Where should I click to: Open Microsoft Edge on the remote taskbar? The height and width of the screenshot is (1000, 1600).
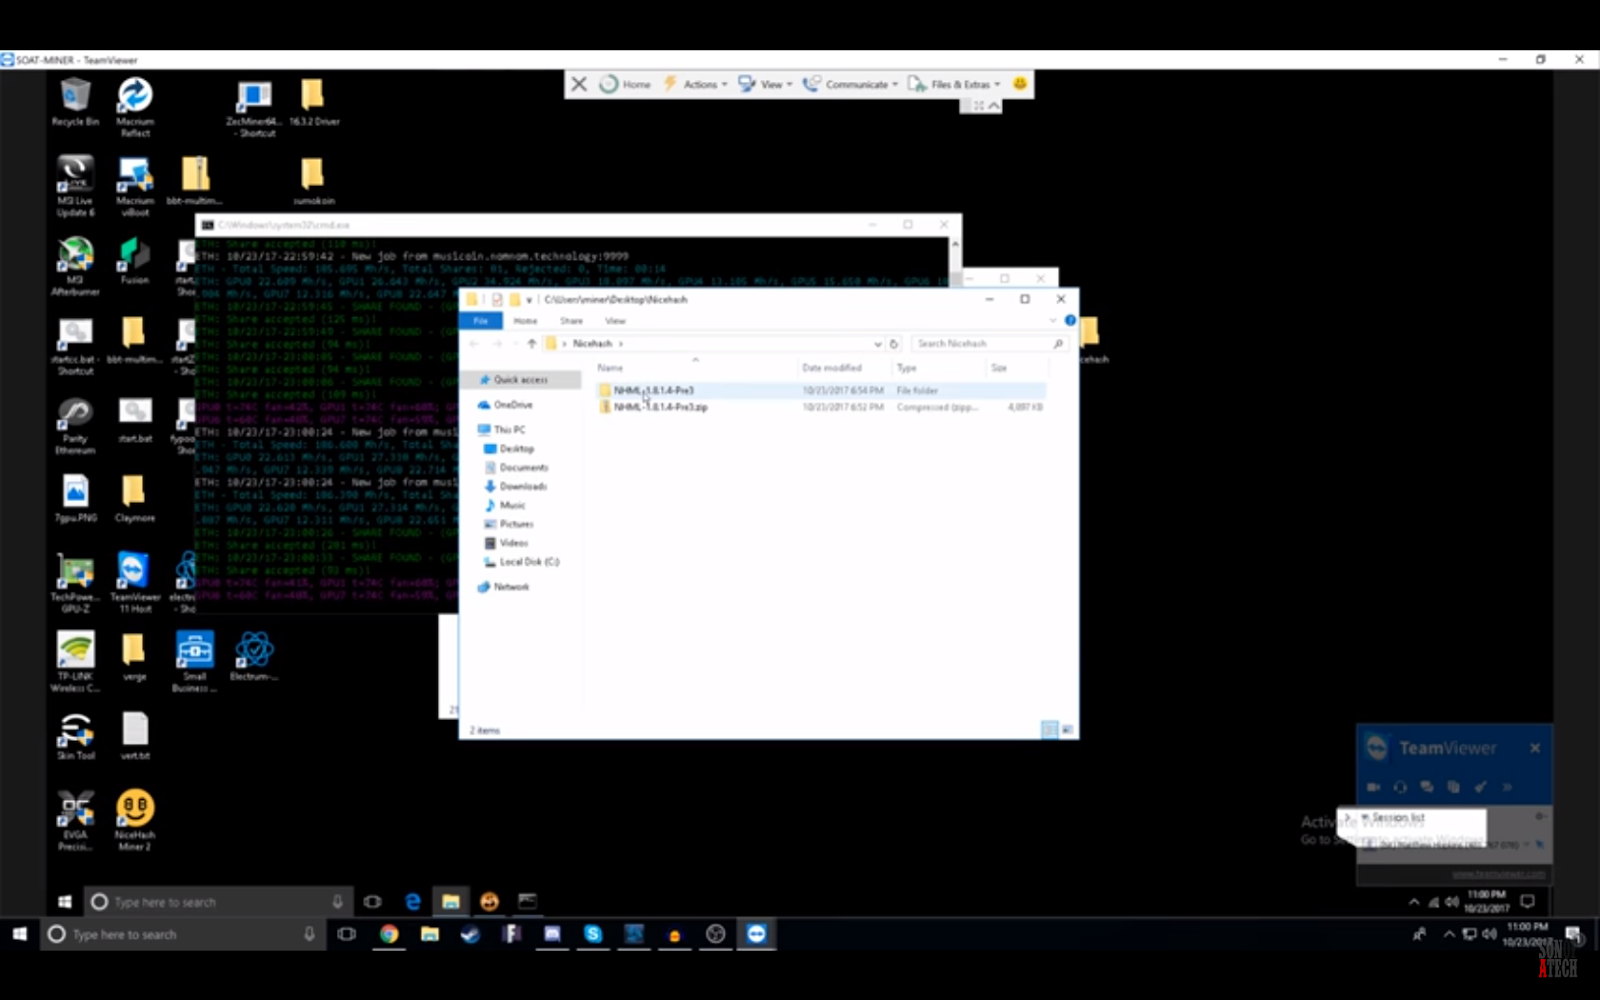pos(412,902)
